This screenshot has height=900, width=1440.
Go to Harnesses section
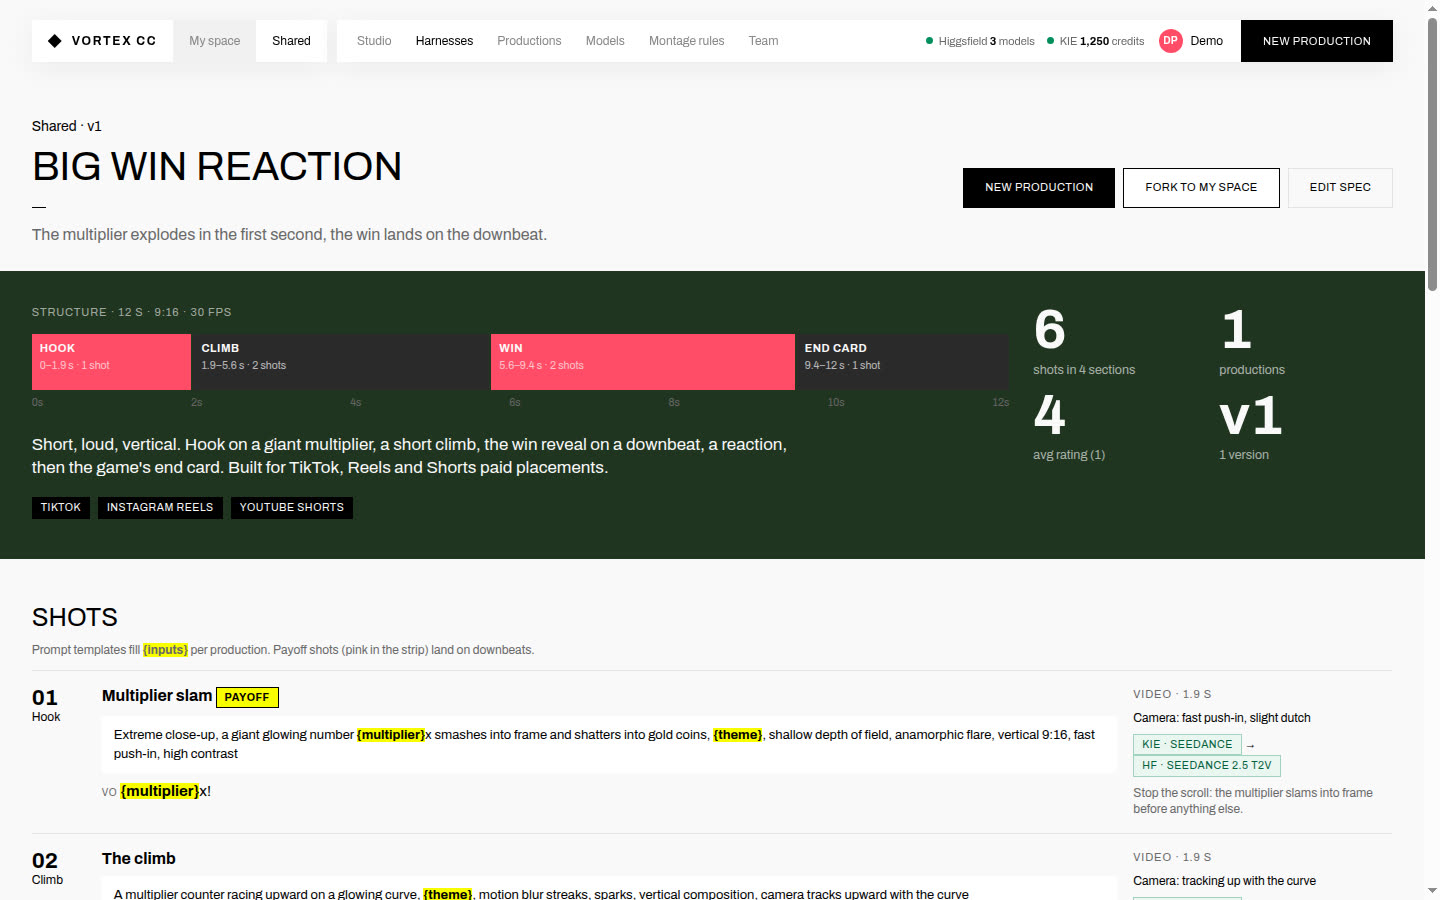[x=444, y=41]
